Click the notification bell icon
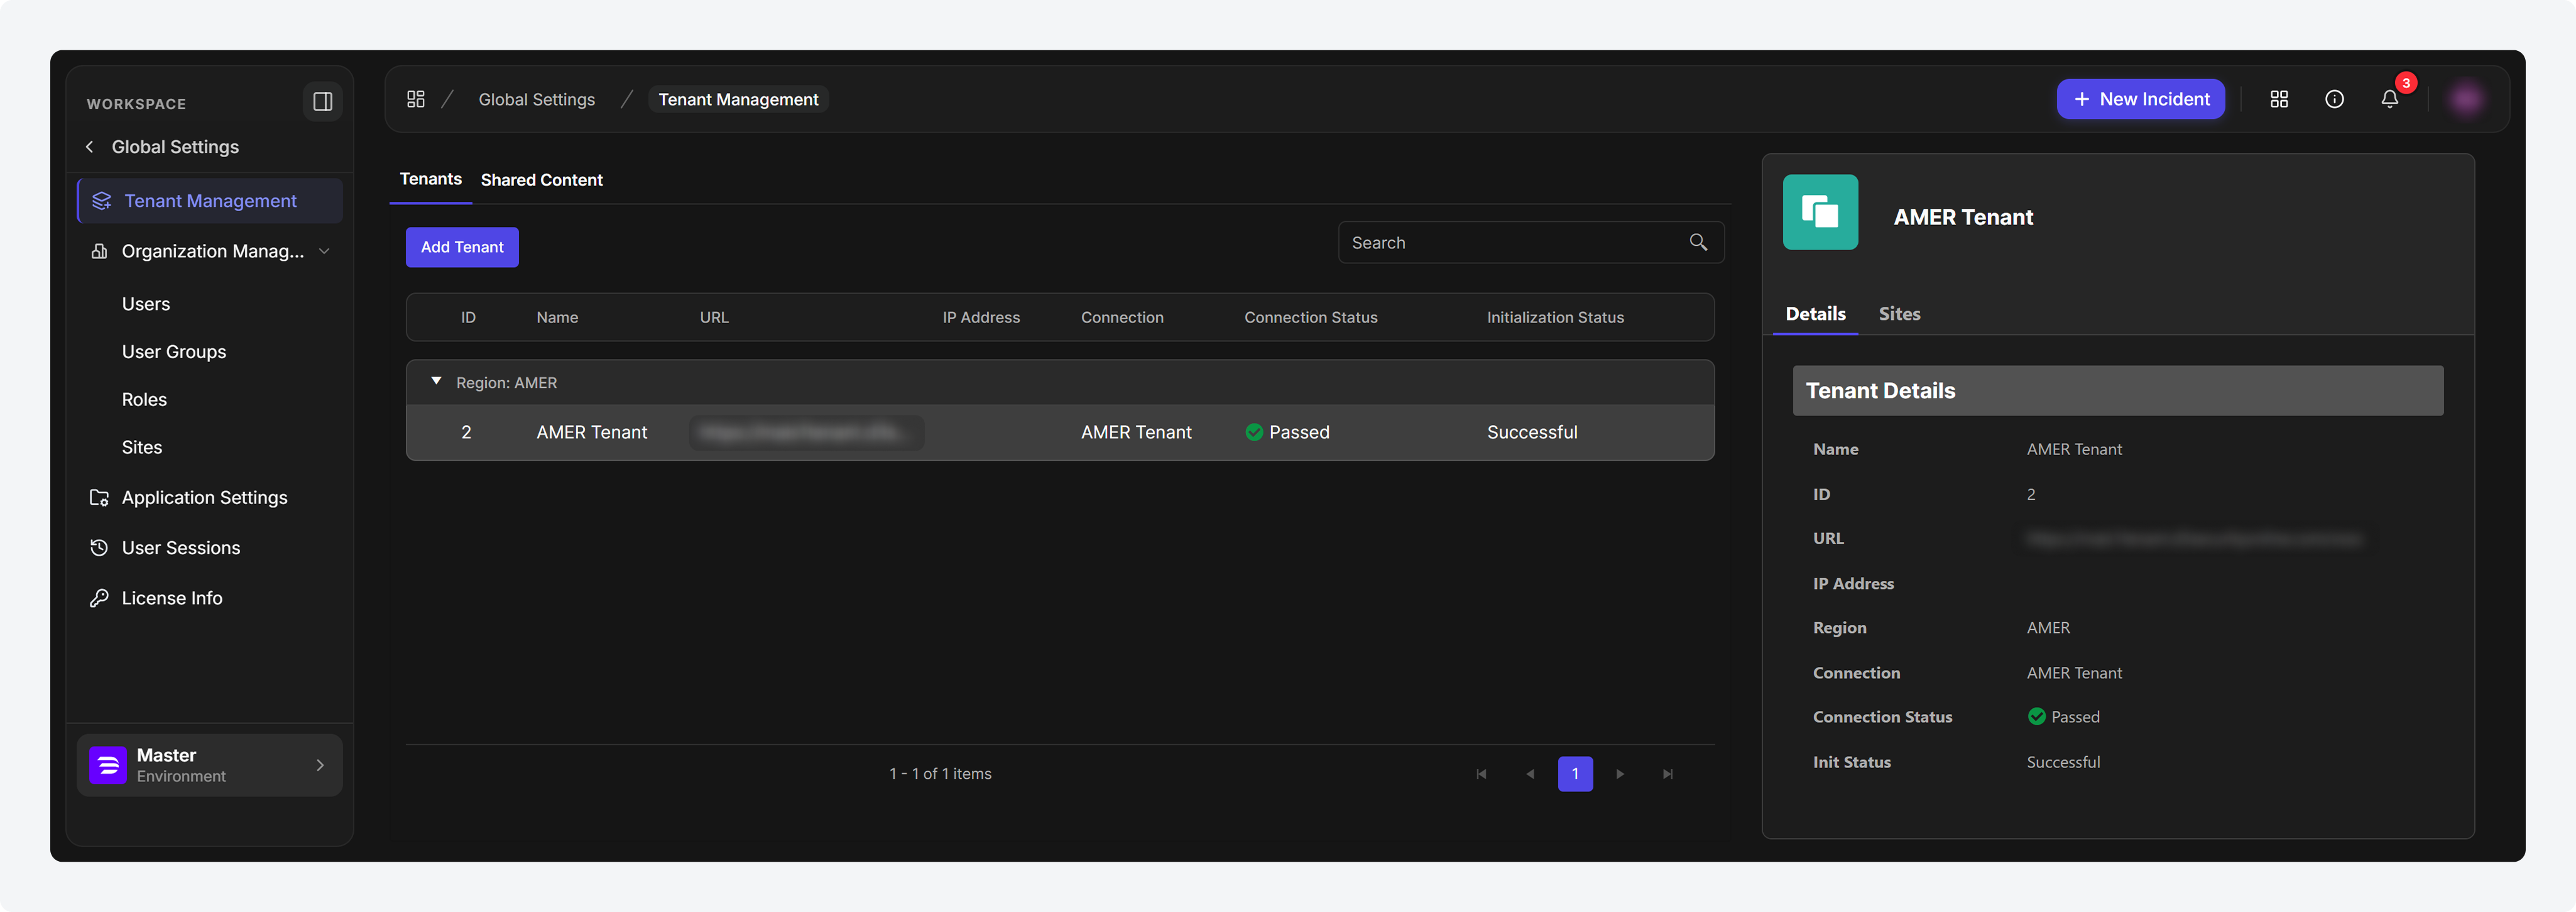Screen dimensions: 2576x912 pyautogui.click(x=2389, y=99)
